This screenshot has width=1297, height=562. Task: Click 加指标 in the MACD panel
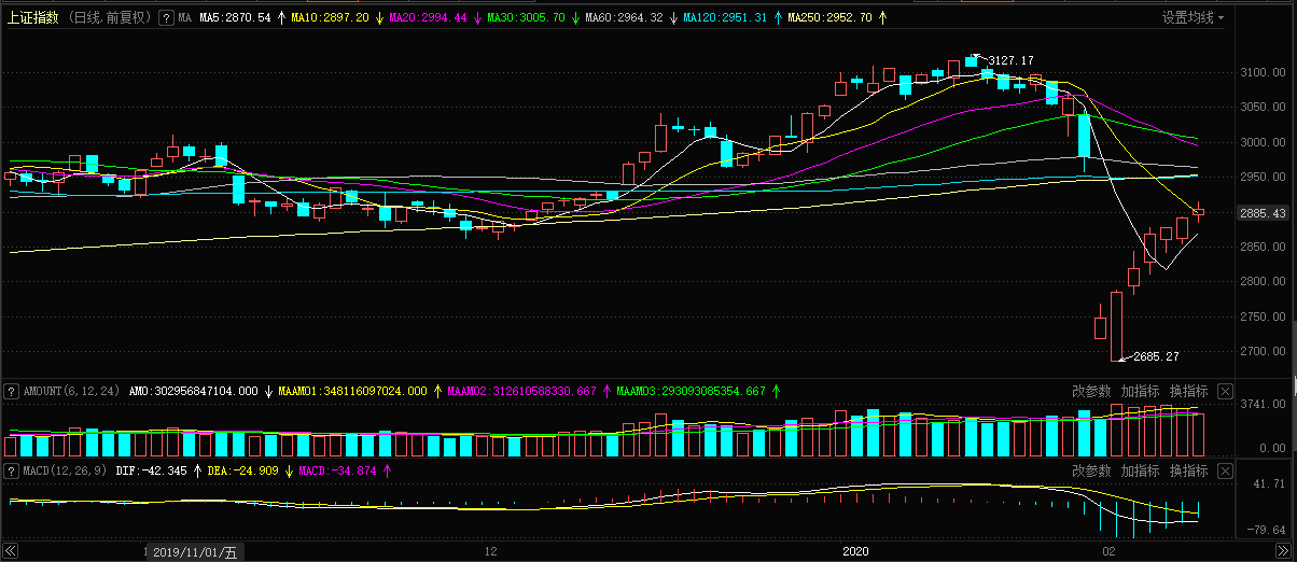[1140, 470]
